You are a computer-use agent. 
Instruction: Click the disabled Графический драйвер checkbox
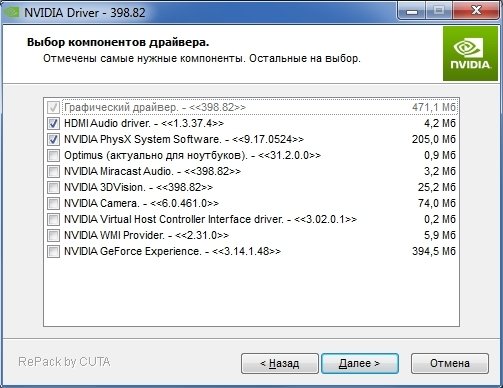coord(53,107)
